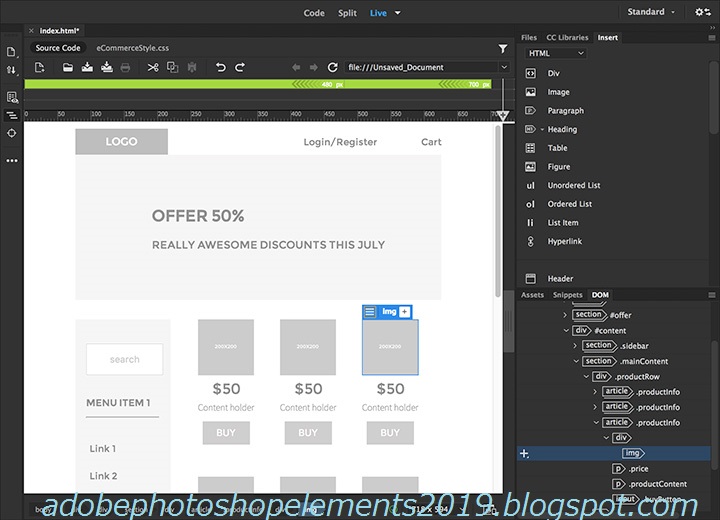Open the address bar dropdown arrow
This screenshot has height=520, width=720.
(x=504, y=67)
